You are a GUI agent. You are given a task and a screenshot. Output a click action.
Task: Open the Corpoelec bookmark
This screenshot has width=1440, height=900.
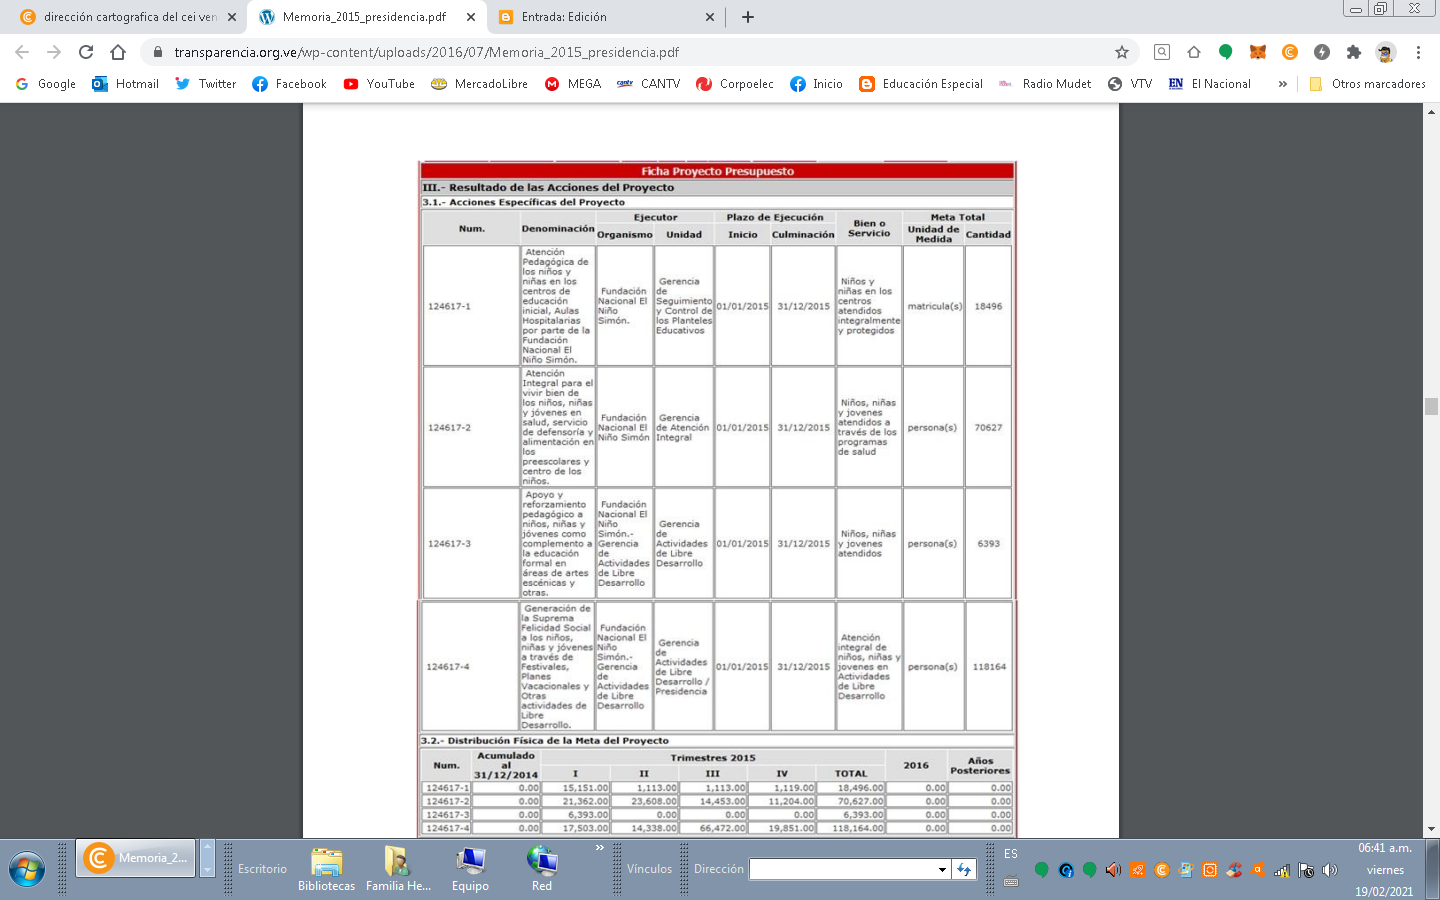(x=735, y=84)
